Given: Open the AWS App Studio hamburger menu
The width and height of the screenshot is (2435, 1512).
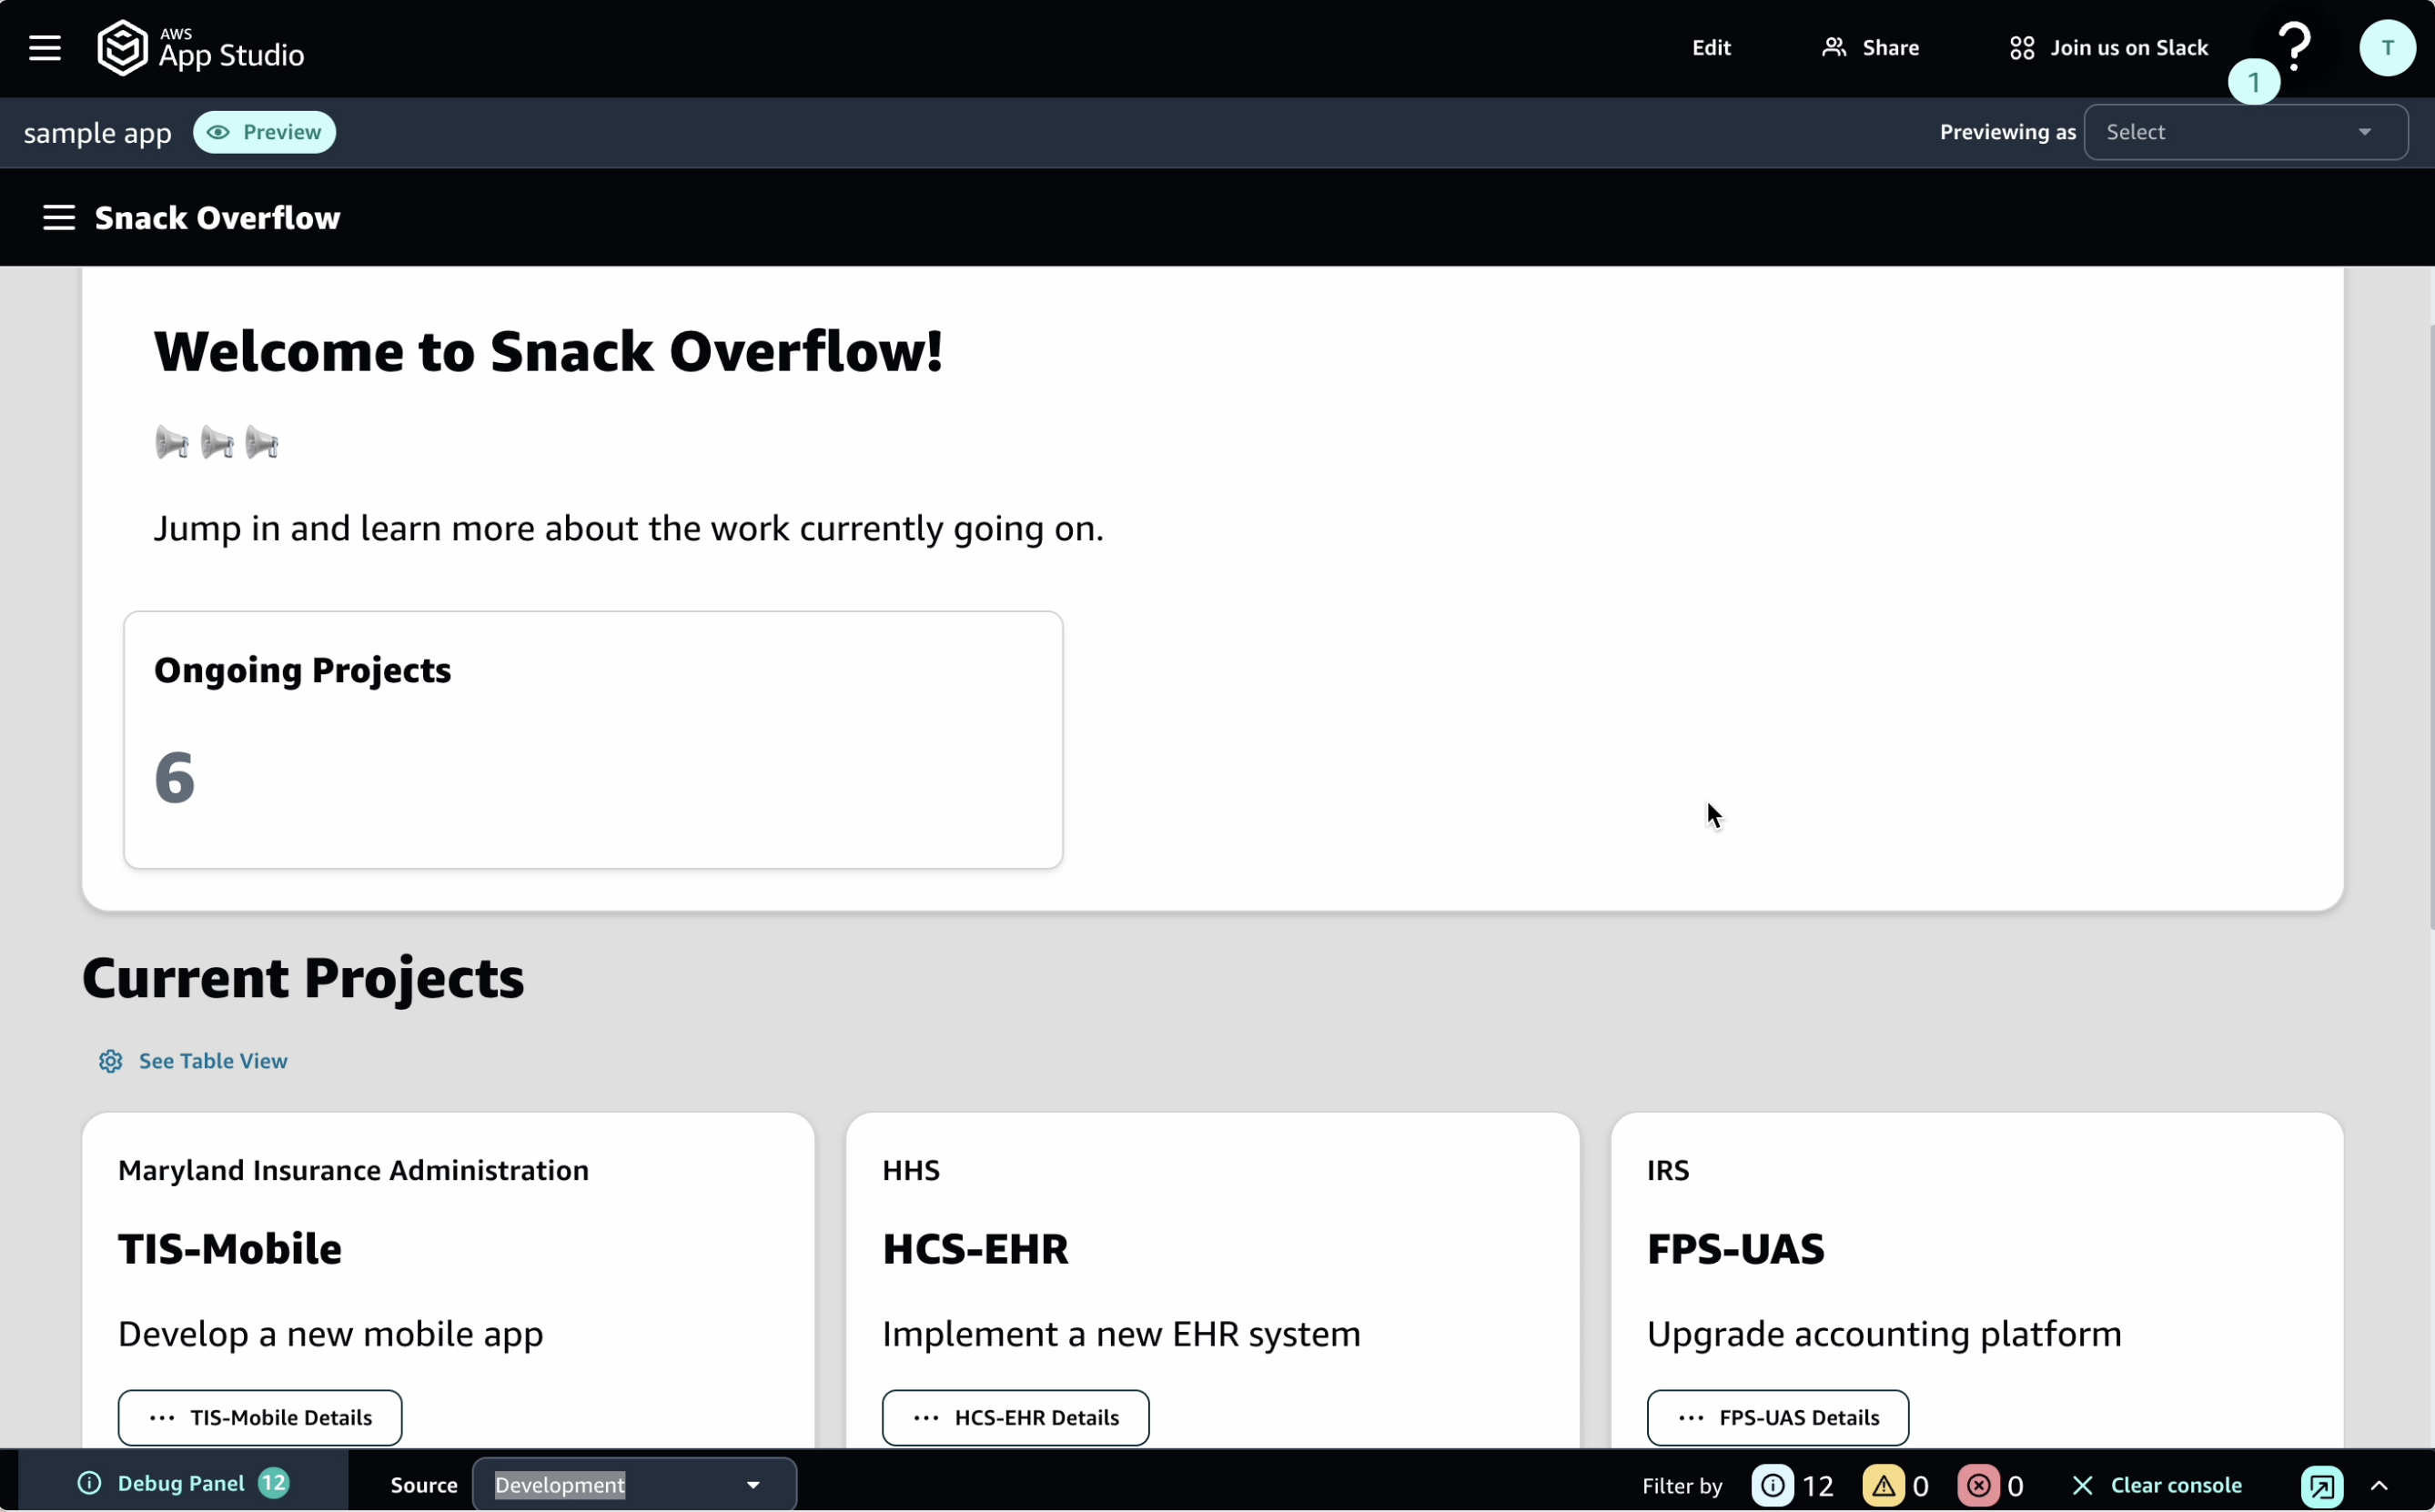Looking at the screenshot, I should tap(44, 48).
